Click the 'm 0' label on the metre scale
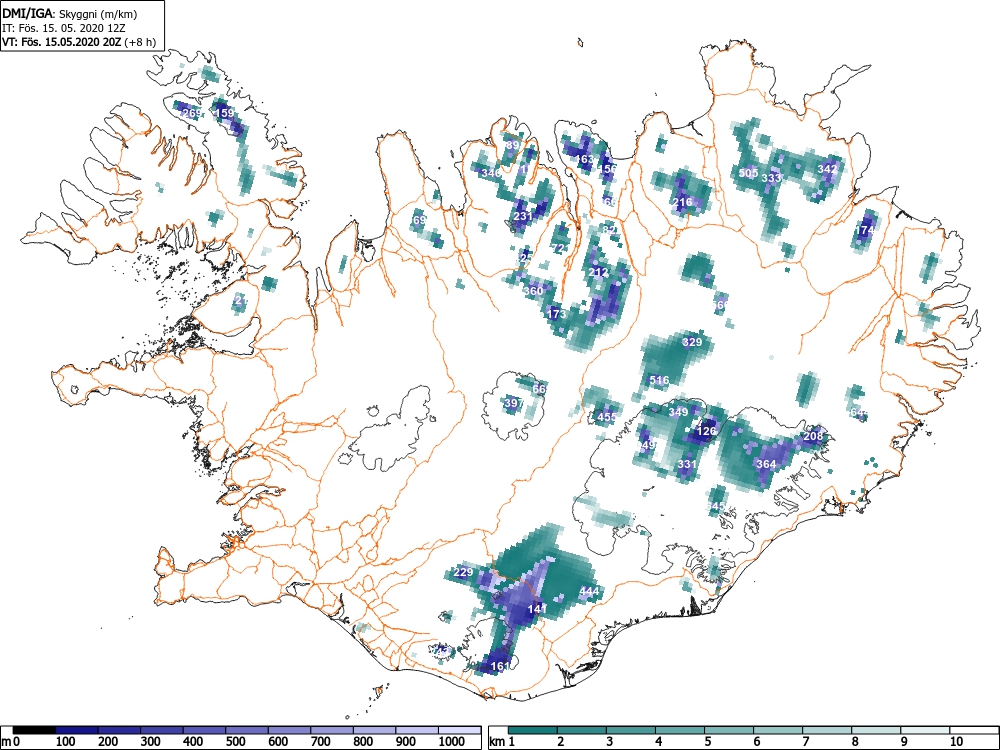 [x=11, y=742]
